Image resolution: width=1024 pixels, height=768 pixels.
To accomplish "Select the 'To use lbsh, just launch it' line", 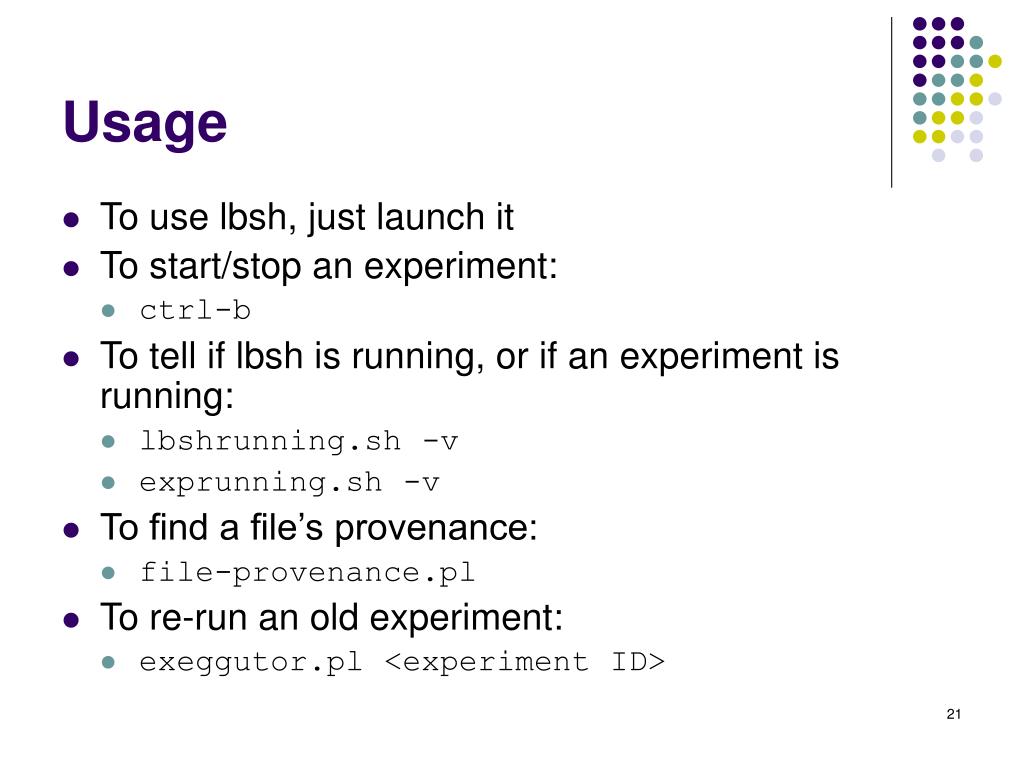I will (307, 217).
